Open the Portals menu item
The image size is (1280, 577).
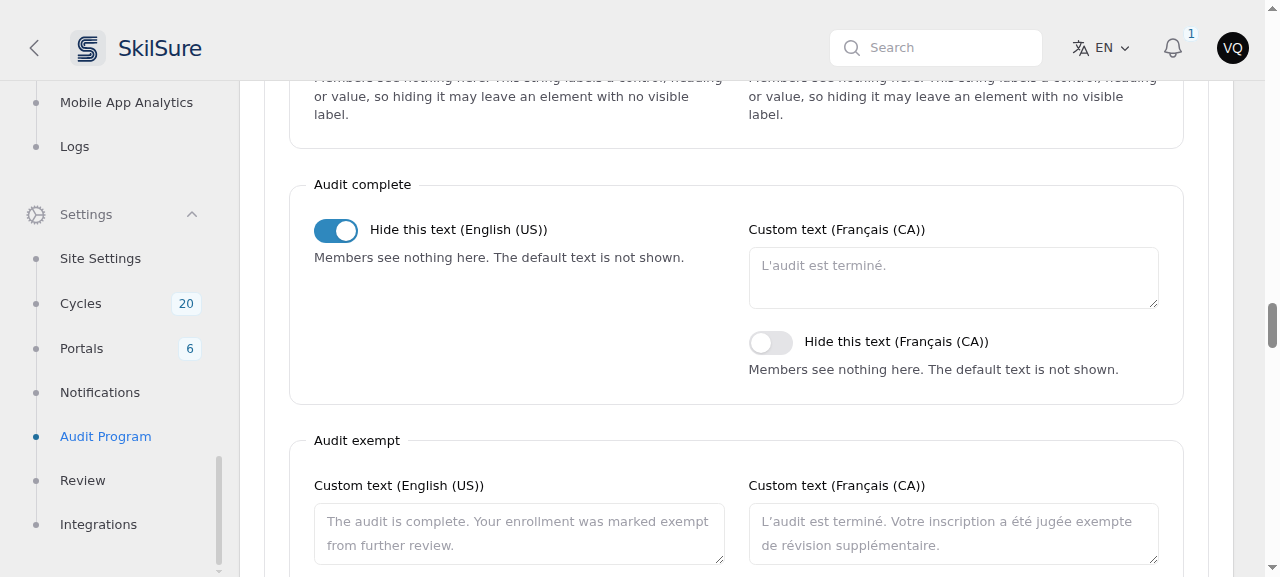[x=82, y=349]
